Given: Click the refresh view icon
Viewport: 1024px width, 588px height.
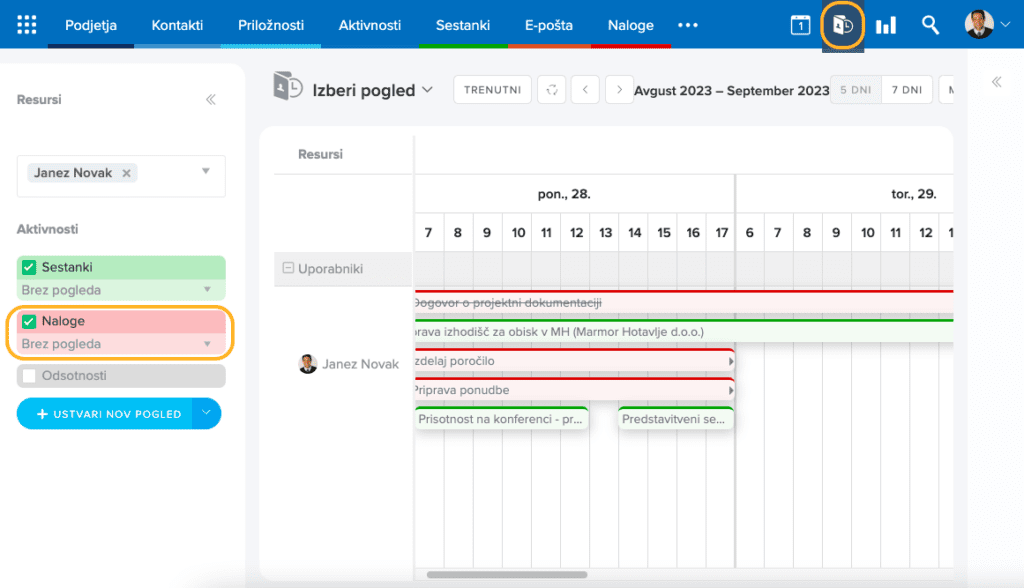Looking at the screenshot, I should click(x=551, y=90).
